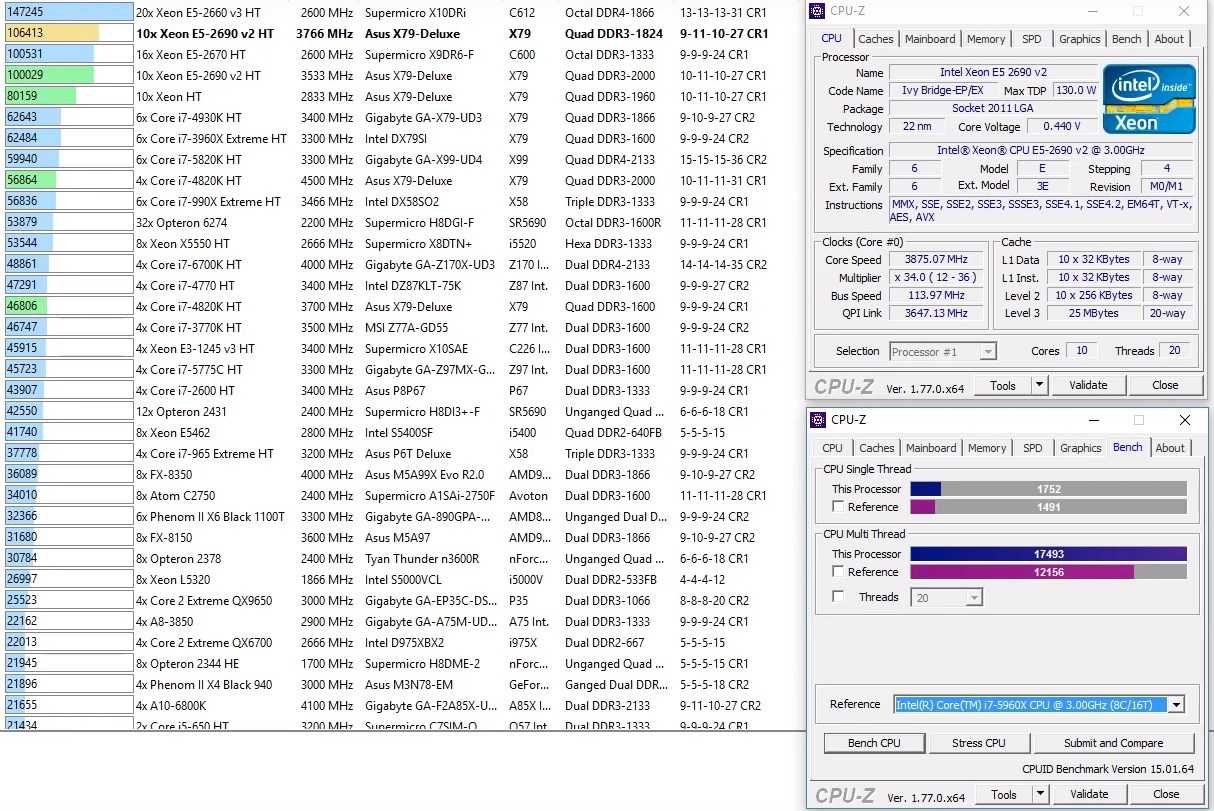Switch to Bench tab in the processor-info CPU-Z window
Screen dimensions: 1214x811
(1127, 39)
